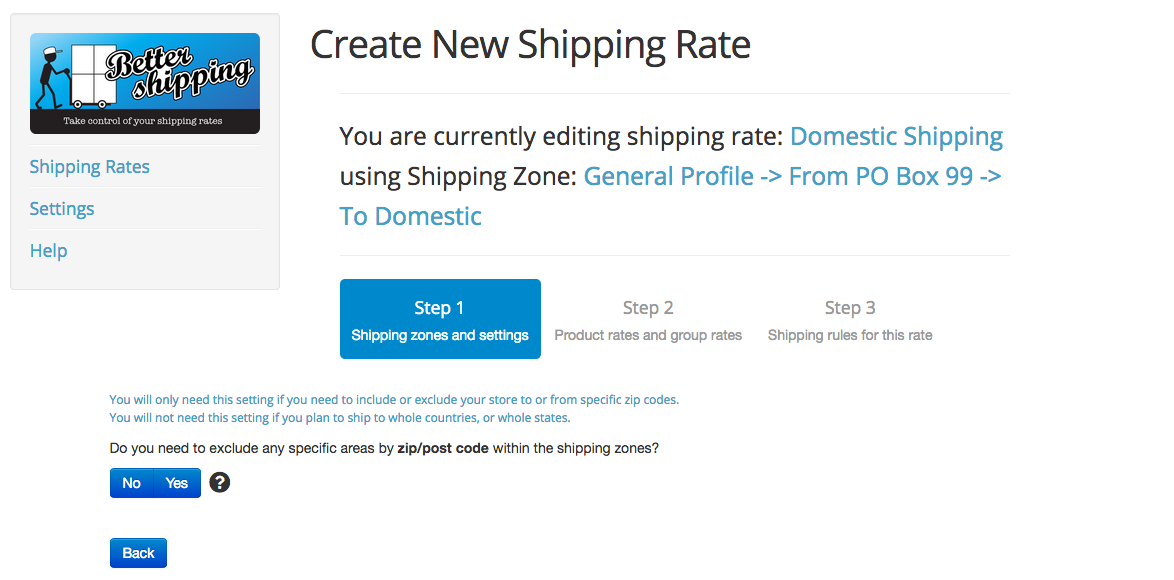Go to Step 2 product rates tab
This screenshot has width=1174, height=580.
(x=648, y=319)
